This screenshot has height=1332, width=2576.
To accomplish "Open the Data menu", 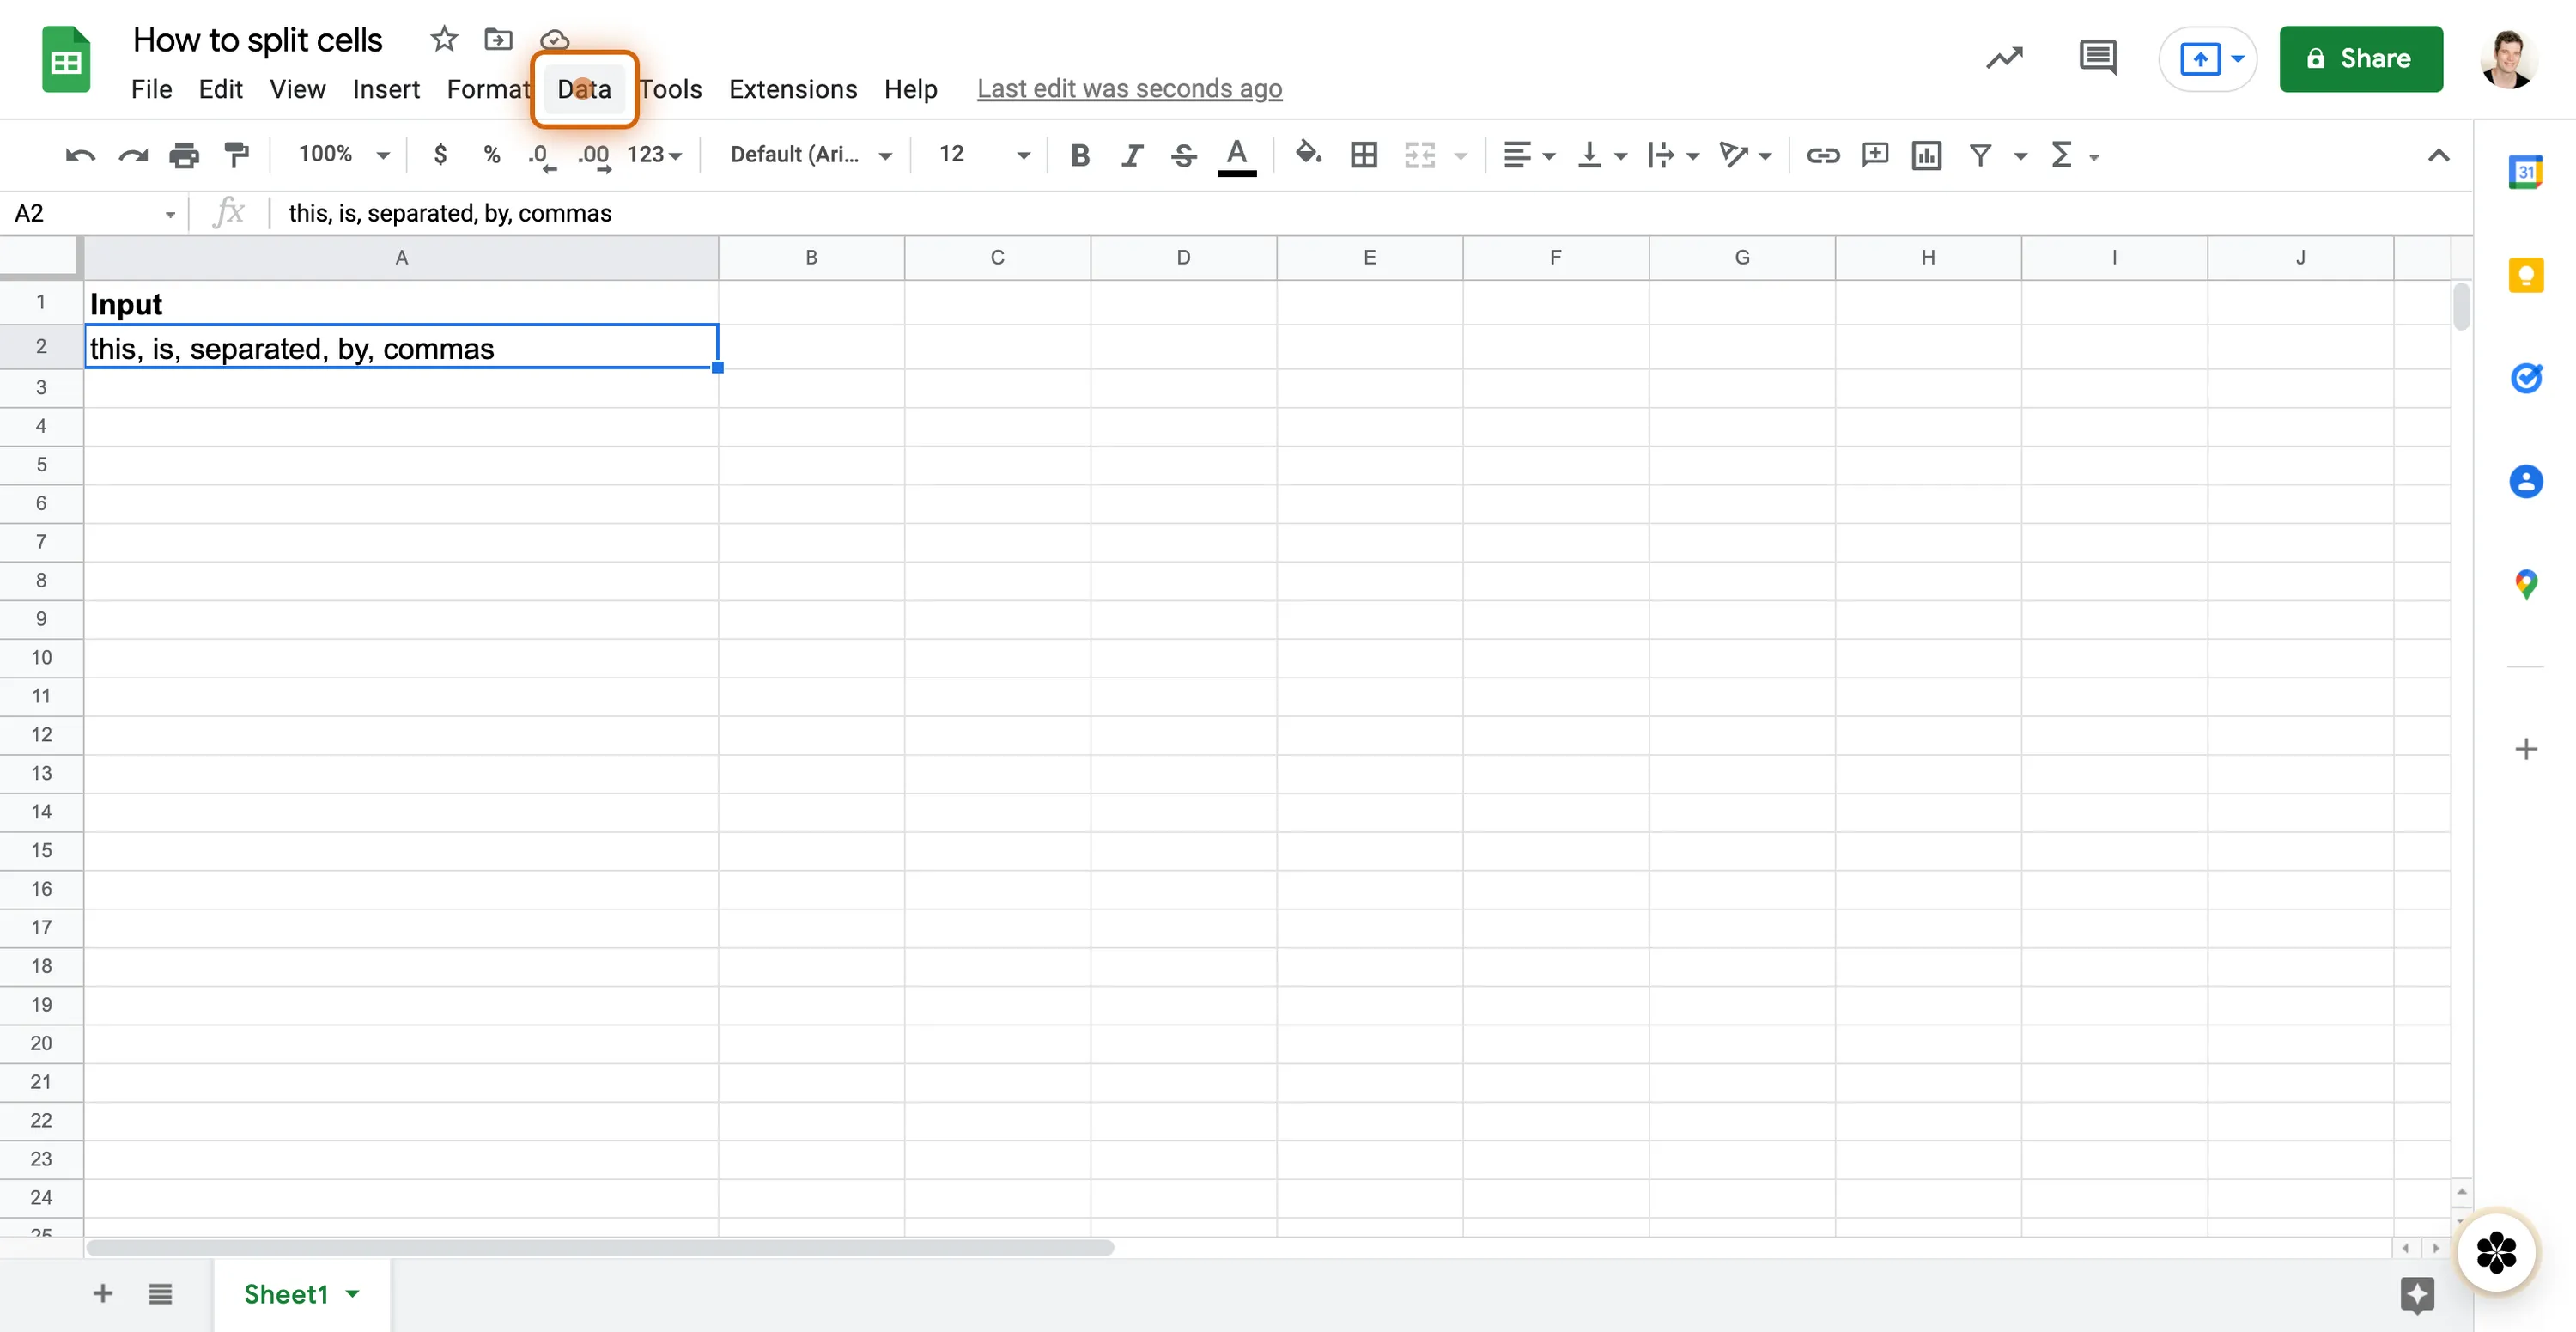I will 584,89.
